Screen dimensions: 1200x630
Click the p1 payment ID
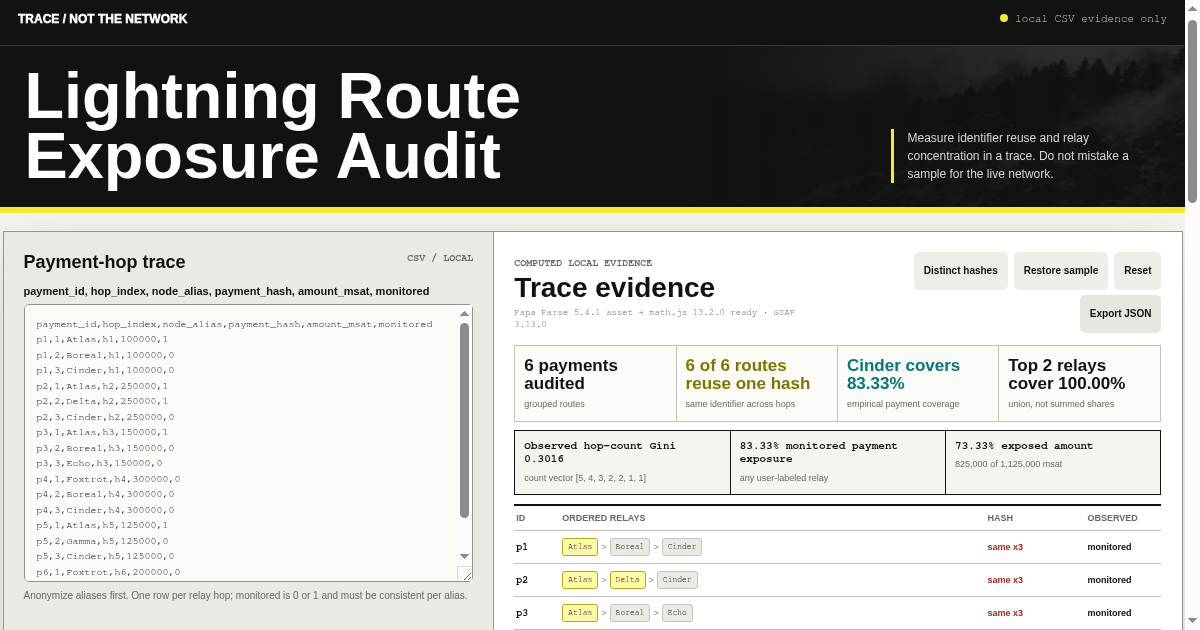point(522,547)
